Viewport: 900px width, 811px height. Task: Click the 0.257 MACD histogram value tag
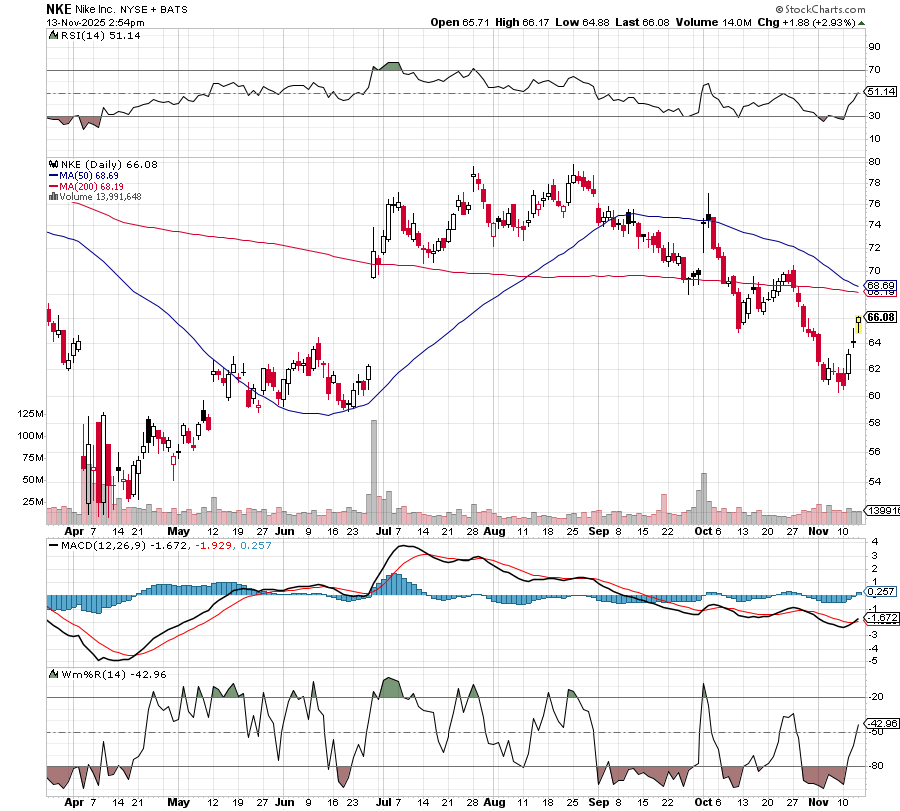[880, 592]
